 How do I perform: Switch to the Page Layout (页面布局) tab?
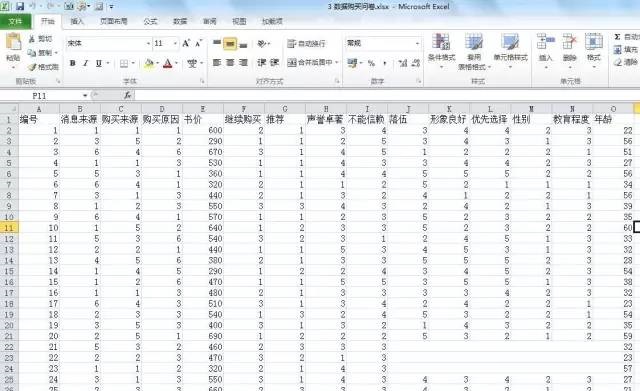(x=114, y=21)
